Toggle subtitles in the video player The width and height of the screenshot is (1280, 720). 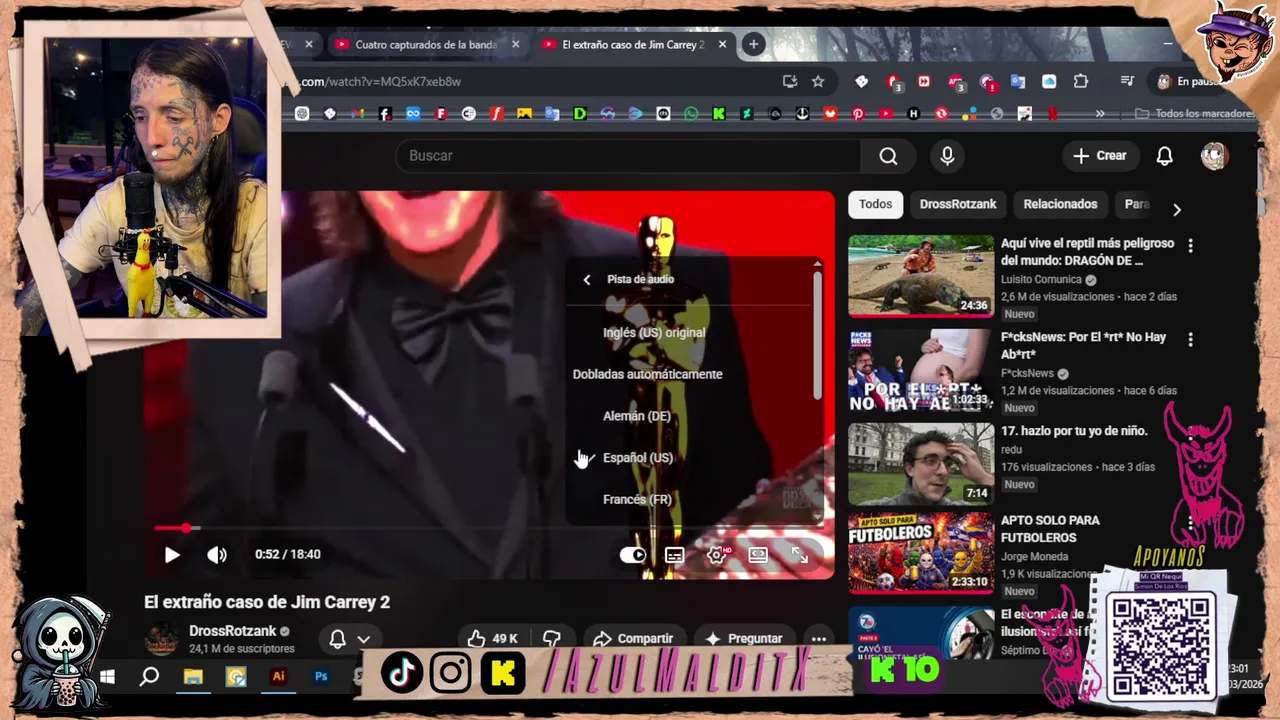pyautogui.click(x=675, y=555)
